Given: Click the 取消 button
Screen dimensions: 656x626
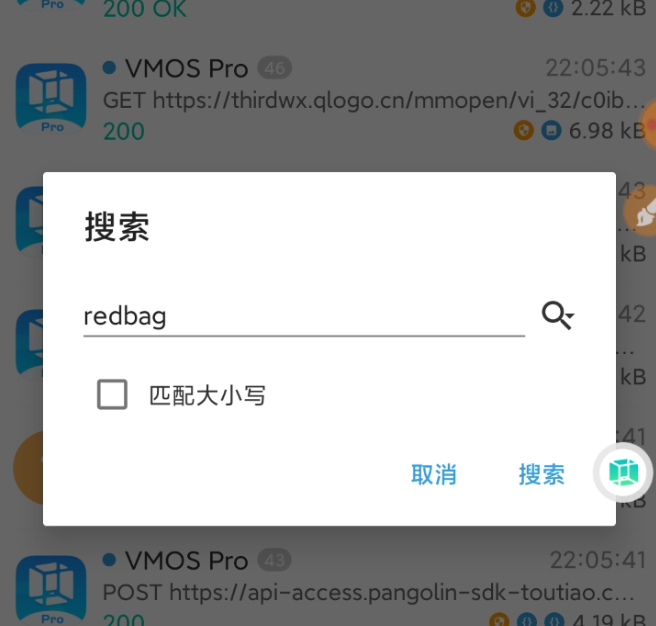Looking at the screenshot, I should (433, 475).
